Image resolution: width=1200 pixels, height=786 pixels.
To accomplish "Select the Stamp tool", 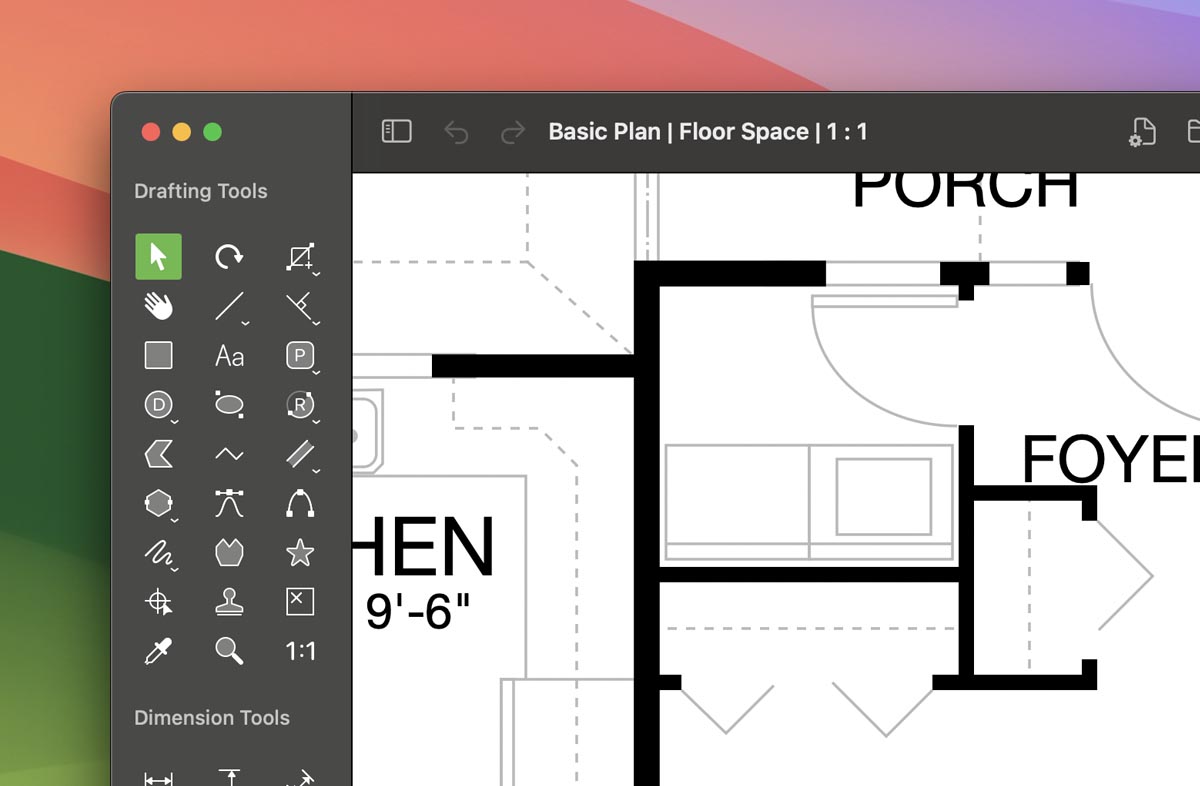I will [x=229, y=602].
